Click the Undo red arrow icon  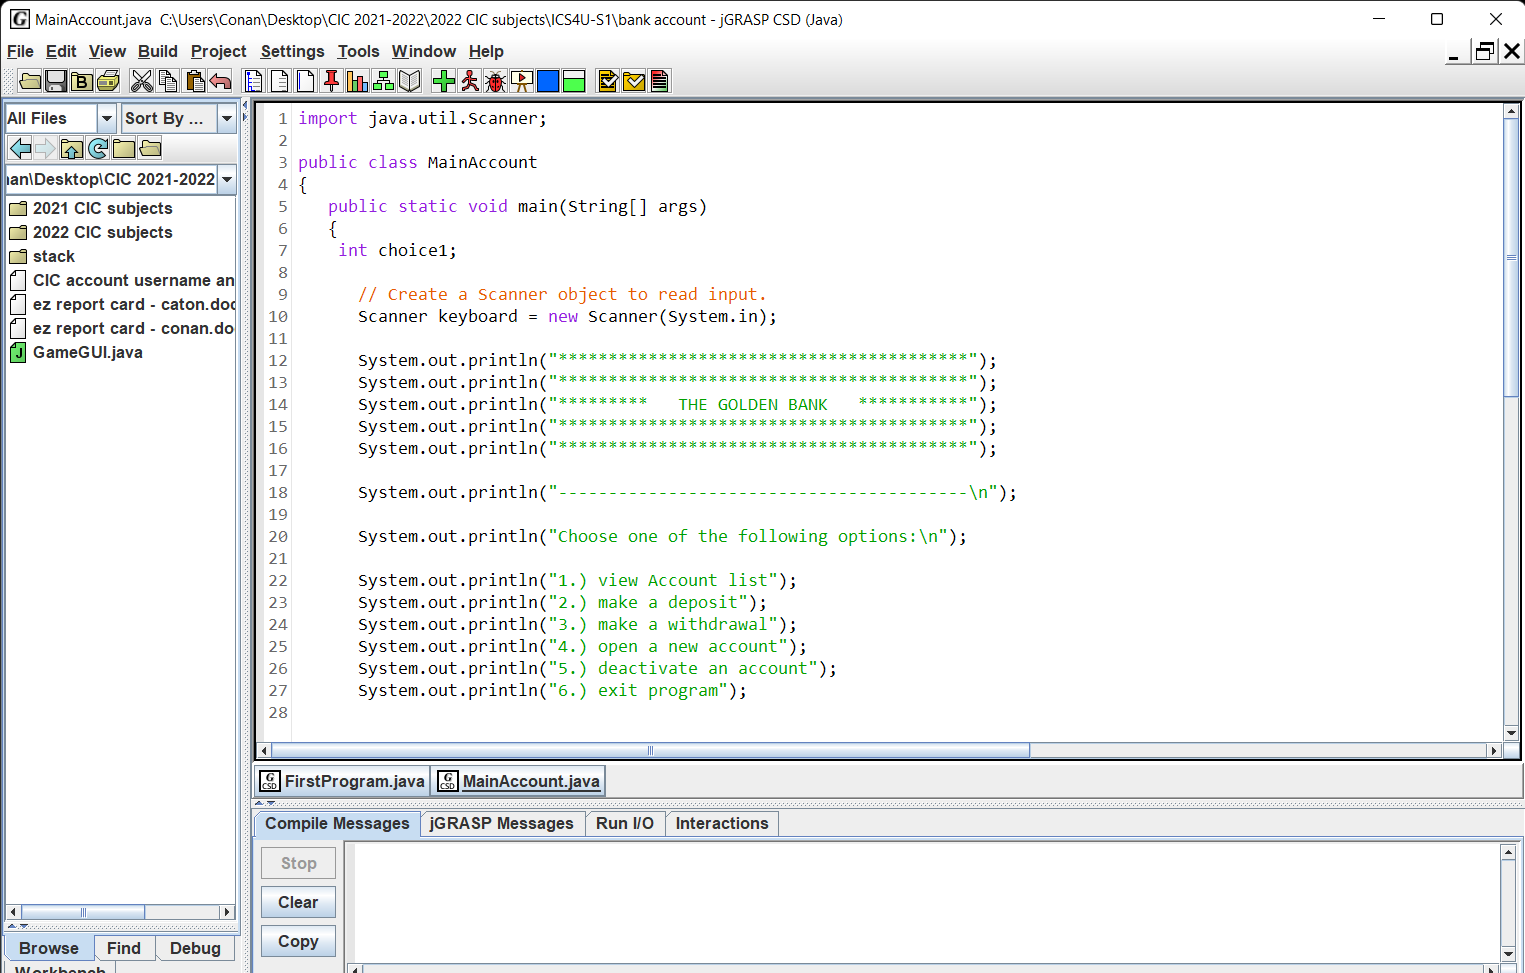220,81
